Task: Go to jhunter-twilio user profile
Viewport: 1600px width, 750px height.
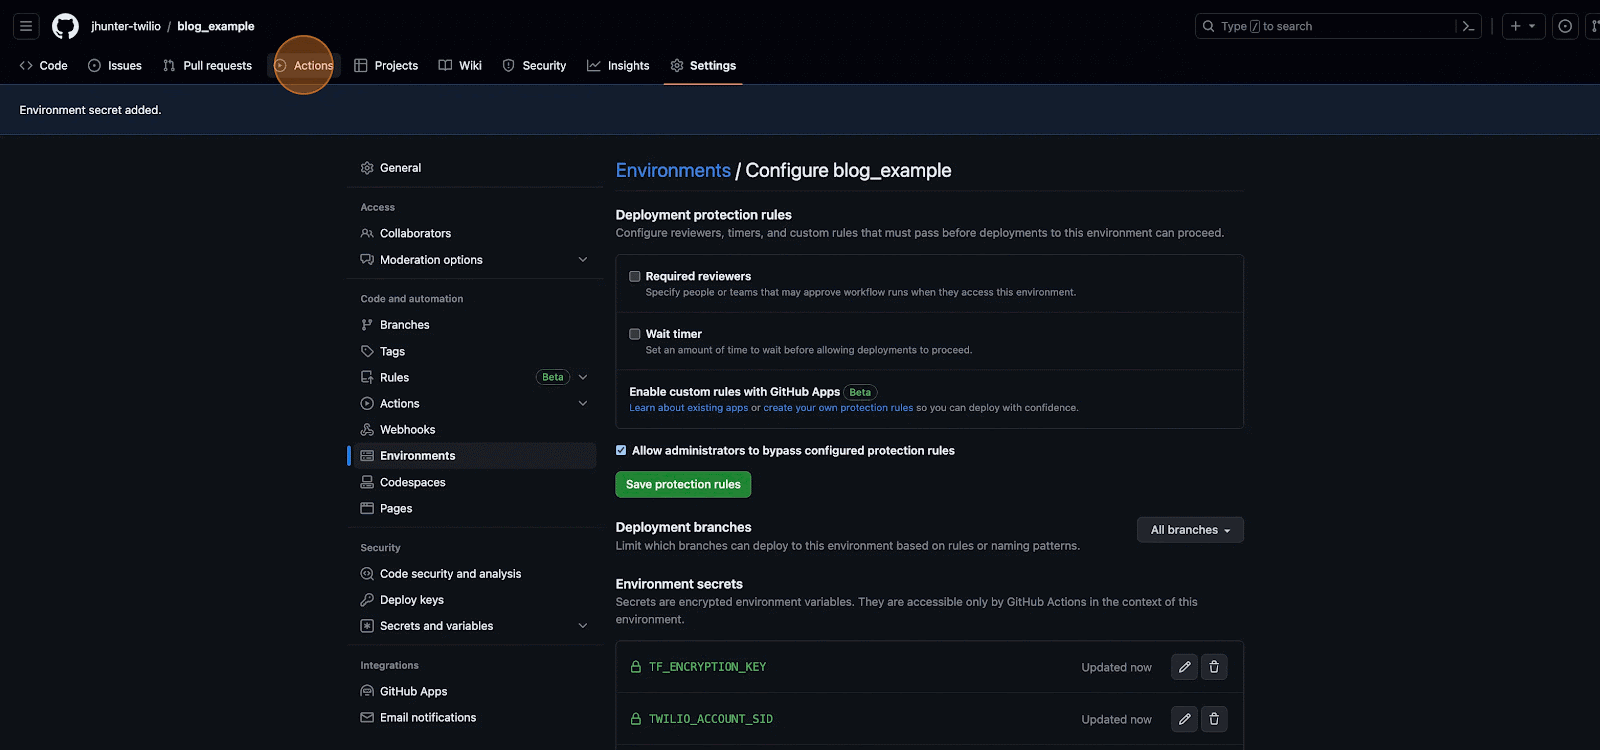Action: click(126, 26)
